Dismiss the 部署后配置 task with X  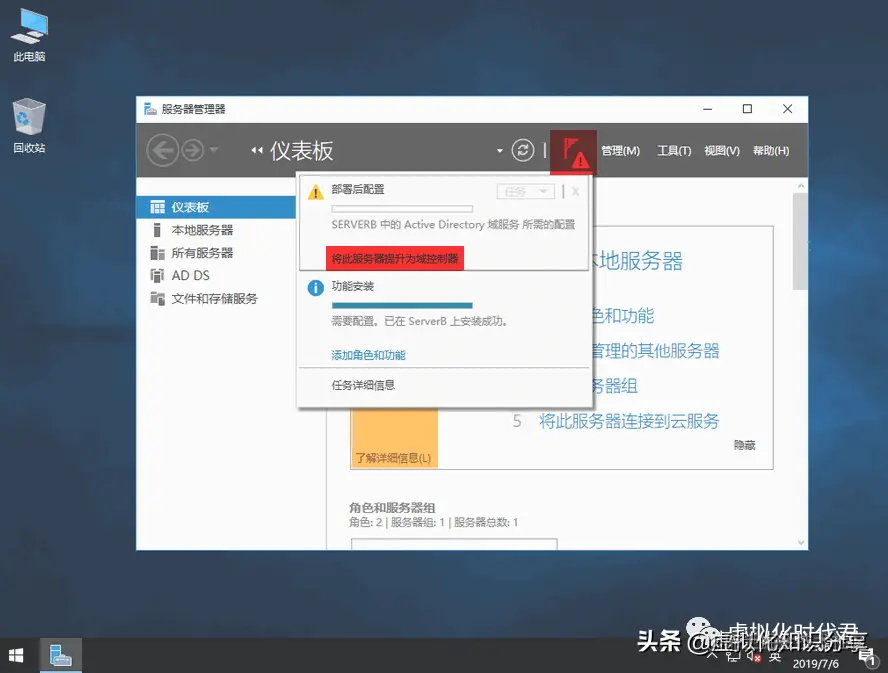577,190
